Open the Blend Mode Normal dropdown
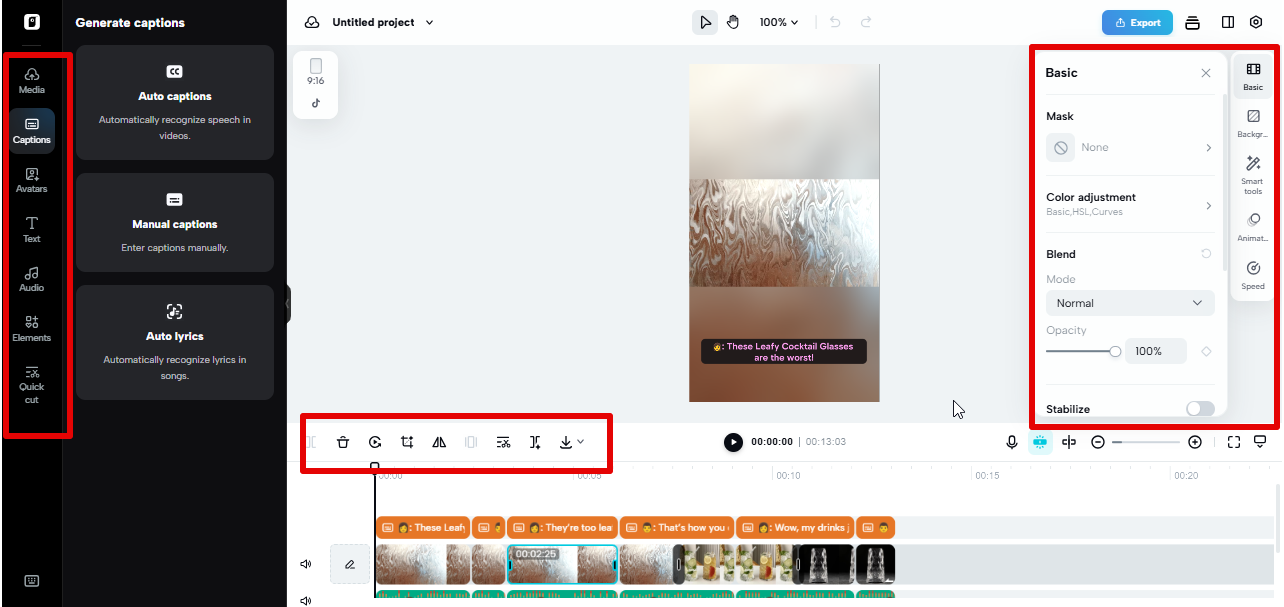 tap(1130, 303)
